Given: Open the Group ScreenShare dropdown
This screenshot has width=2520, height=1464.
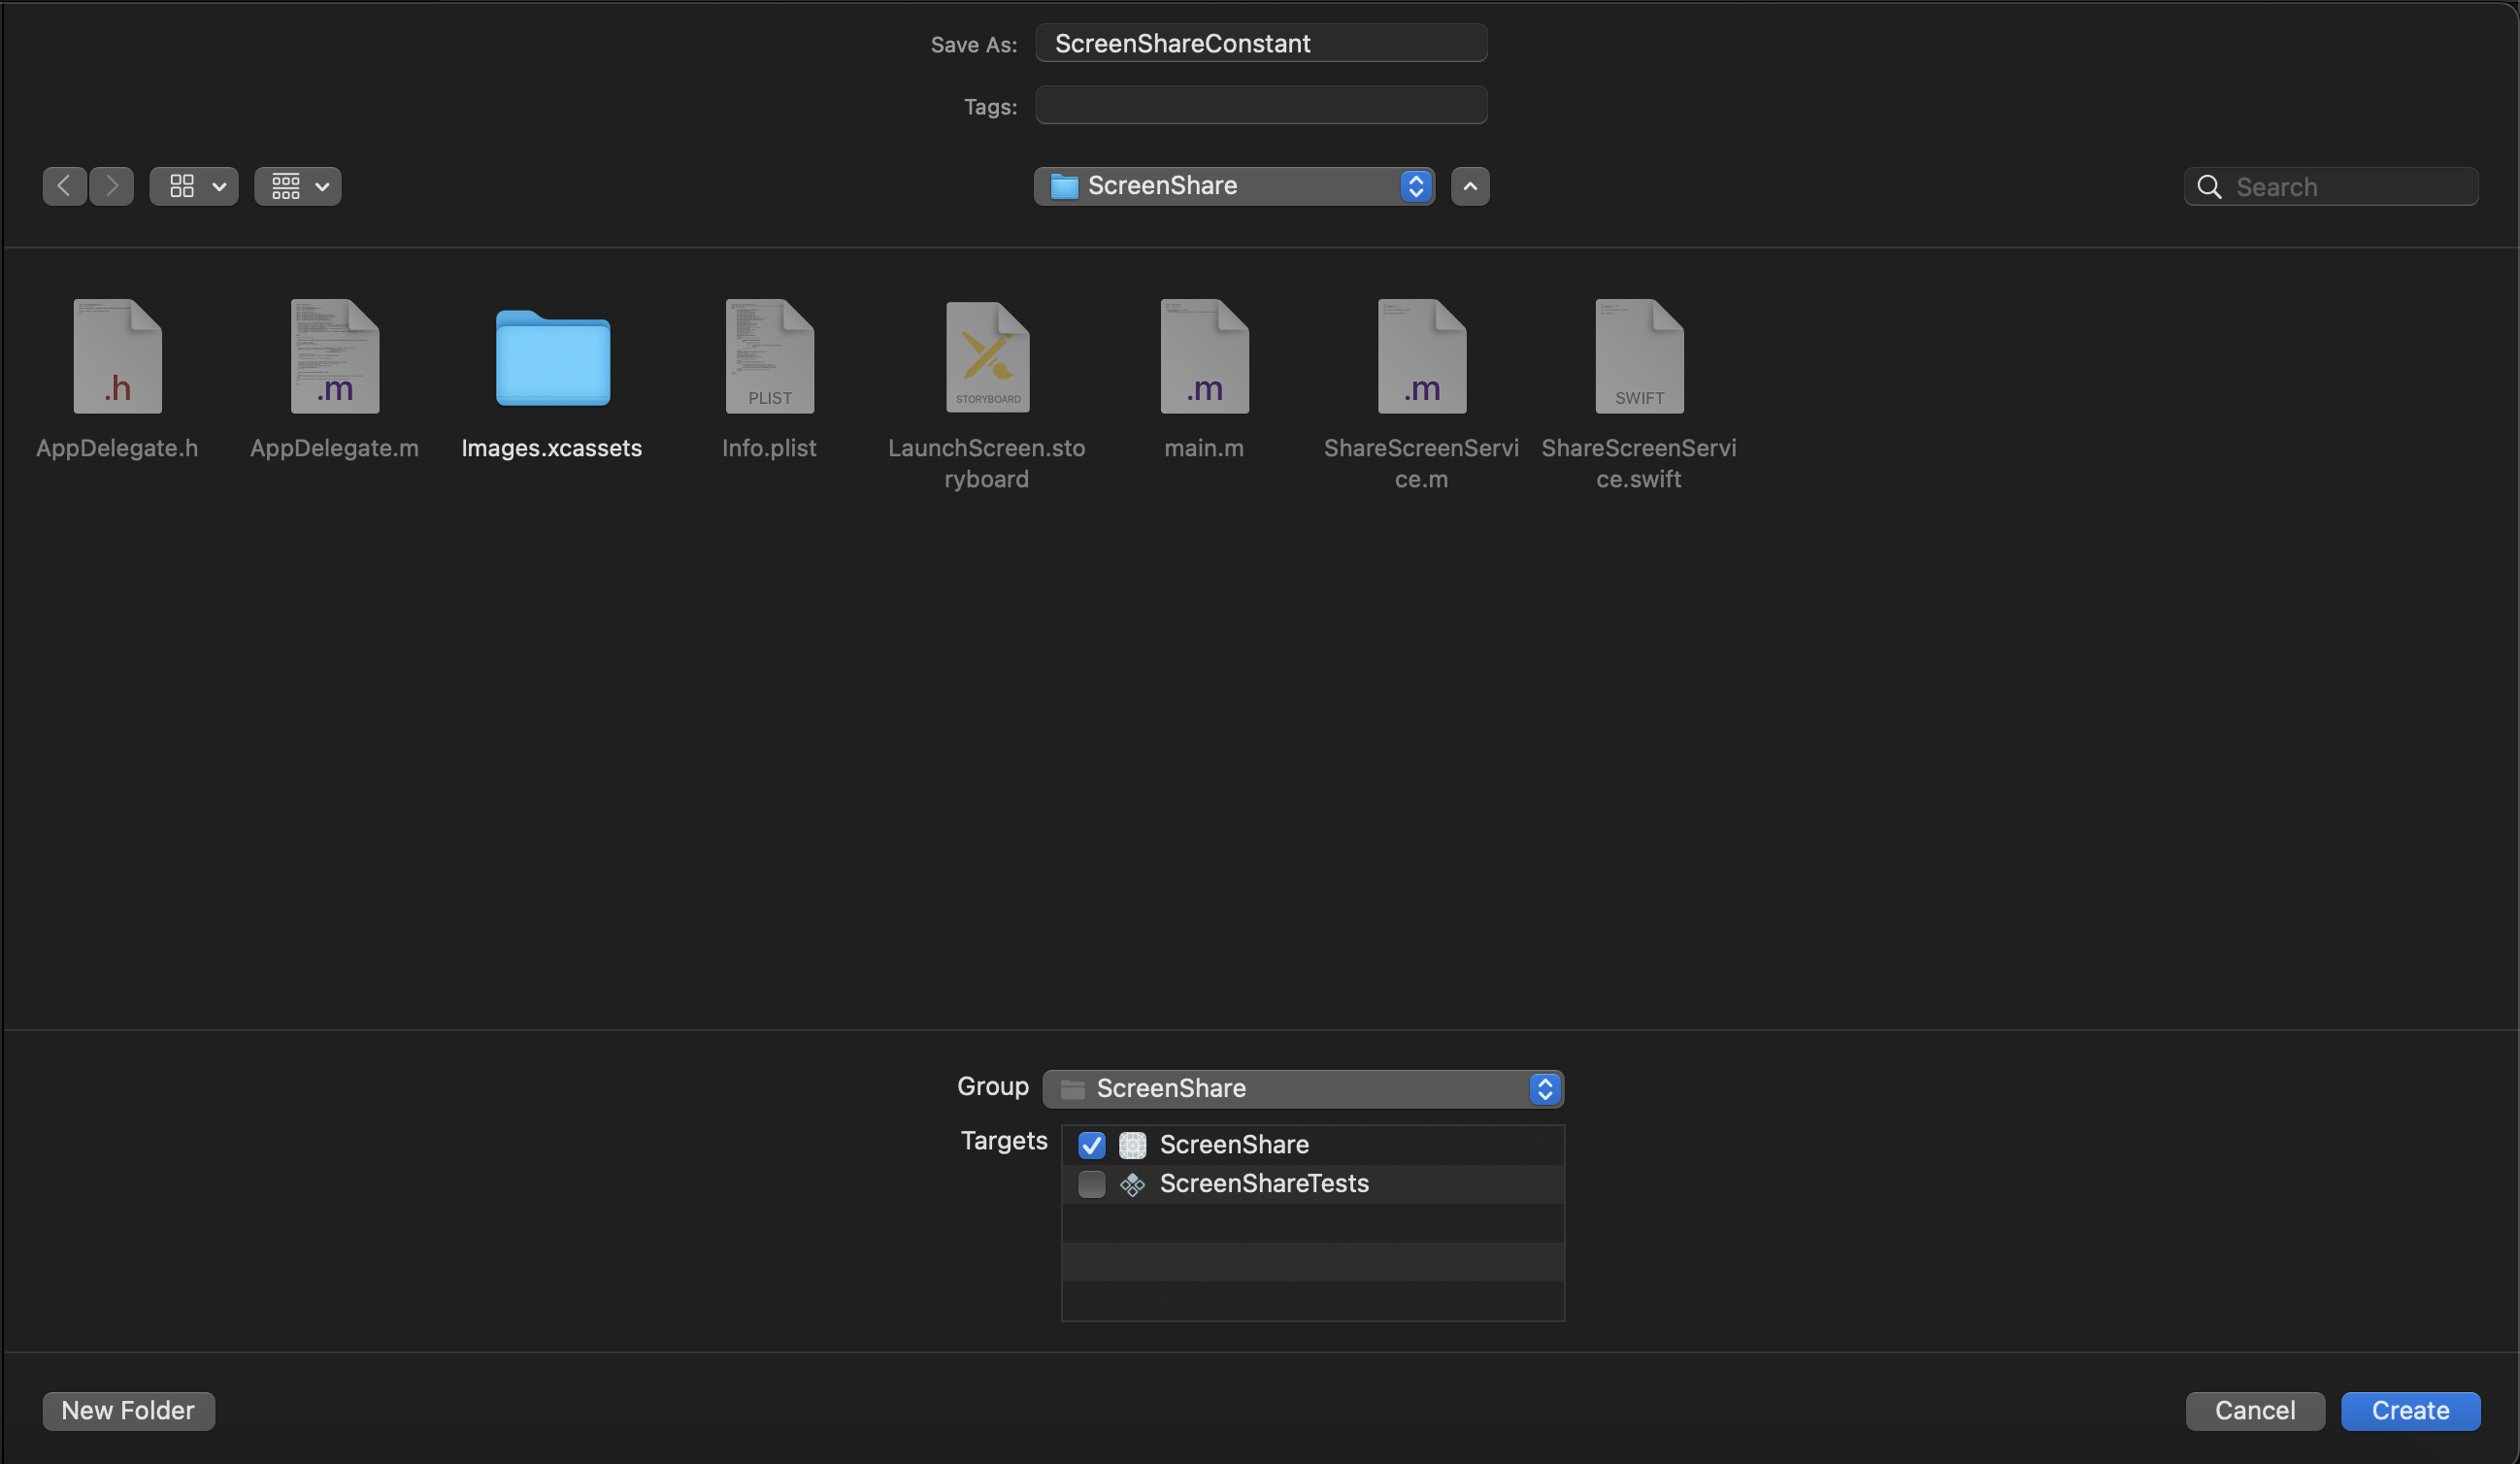Looking at the screenshot, I should 1304,1087.
